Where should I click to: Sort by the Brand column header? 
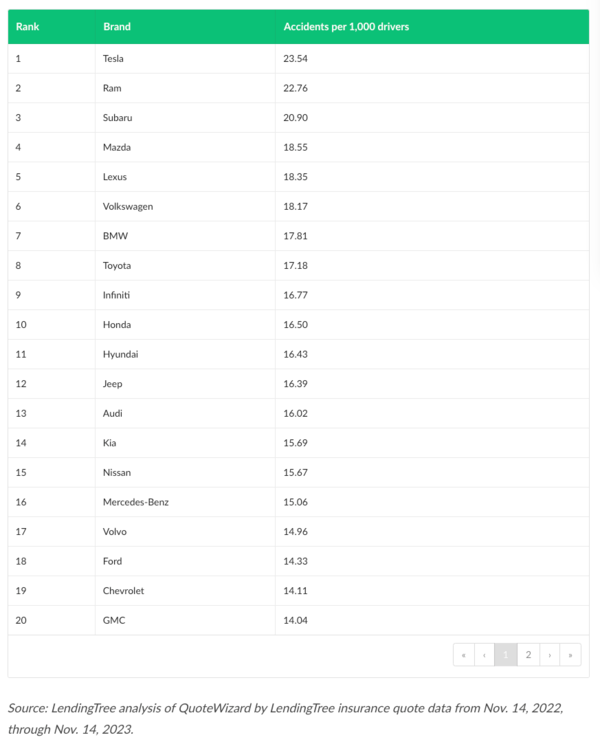(x=117, y=26)
